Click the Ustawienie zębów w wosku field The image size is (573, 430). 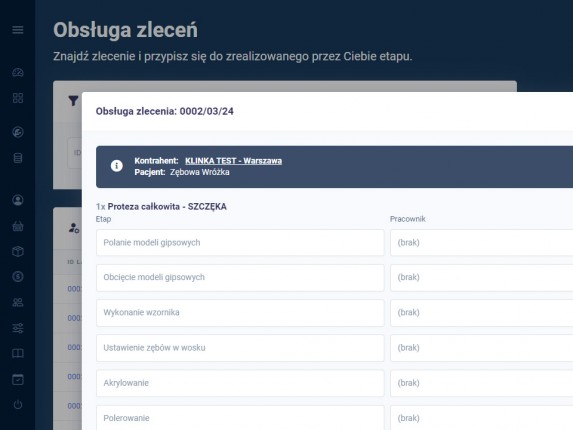pos(240,348)
